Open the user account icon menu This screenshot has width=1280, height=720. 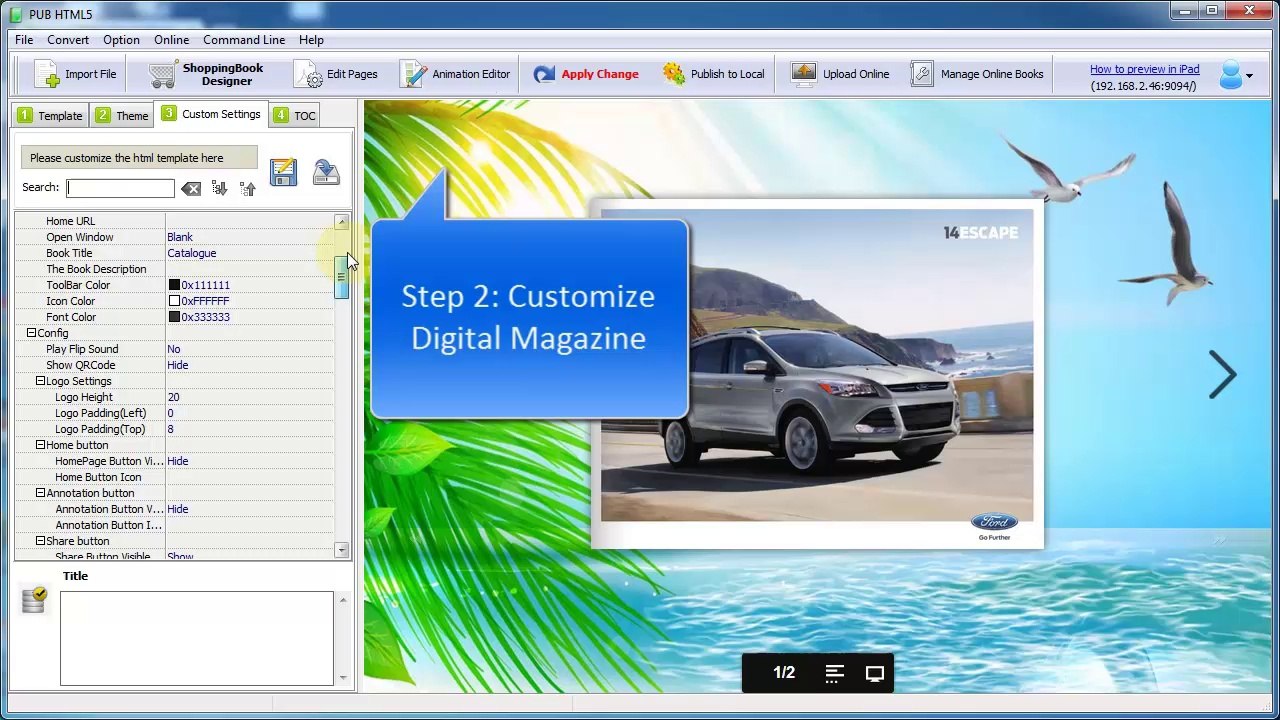[x=1235, y=75]
